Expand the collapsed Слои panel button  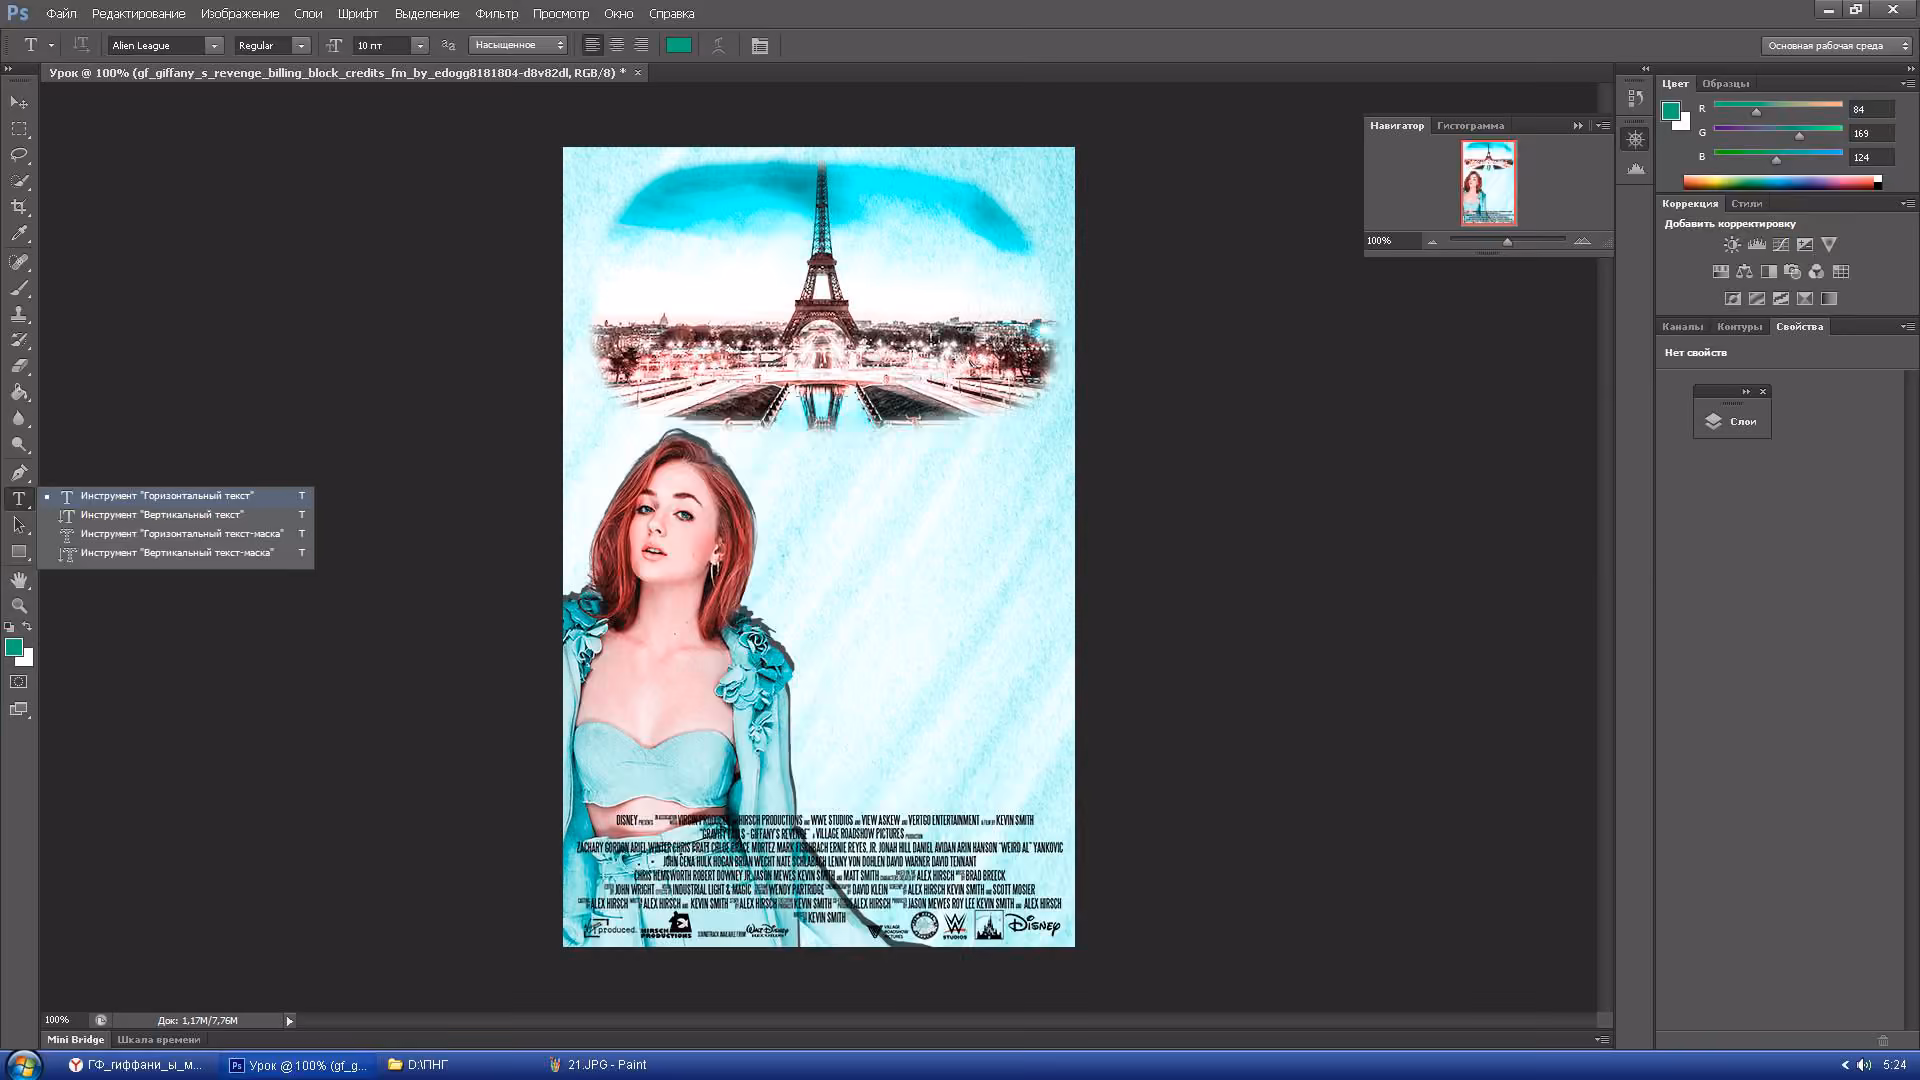tap(1732, 422)
